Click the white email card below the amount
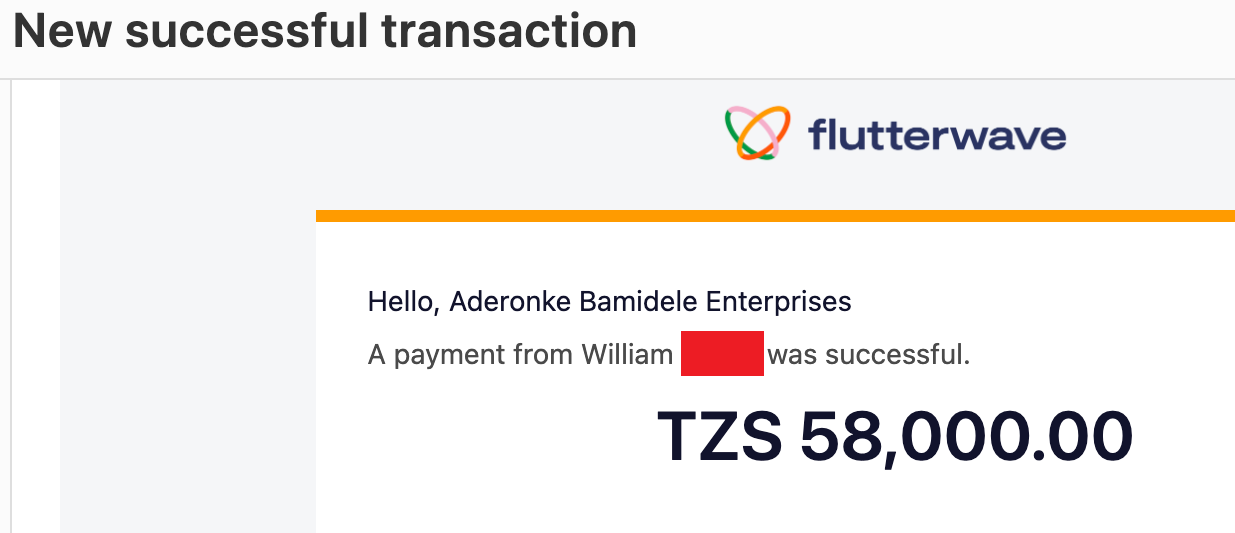 [x=775, y=505]
